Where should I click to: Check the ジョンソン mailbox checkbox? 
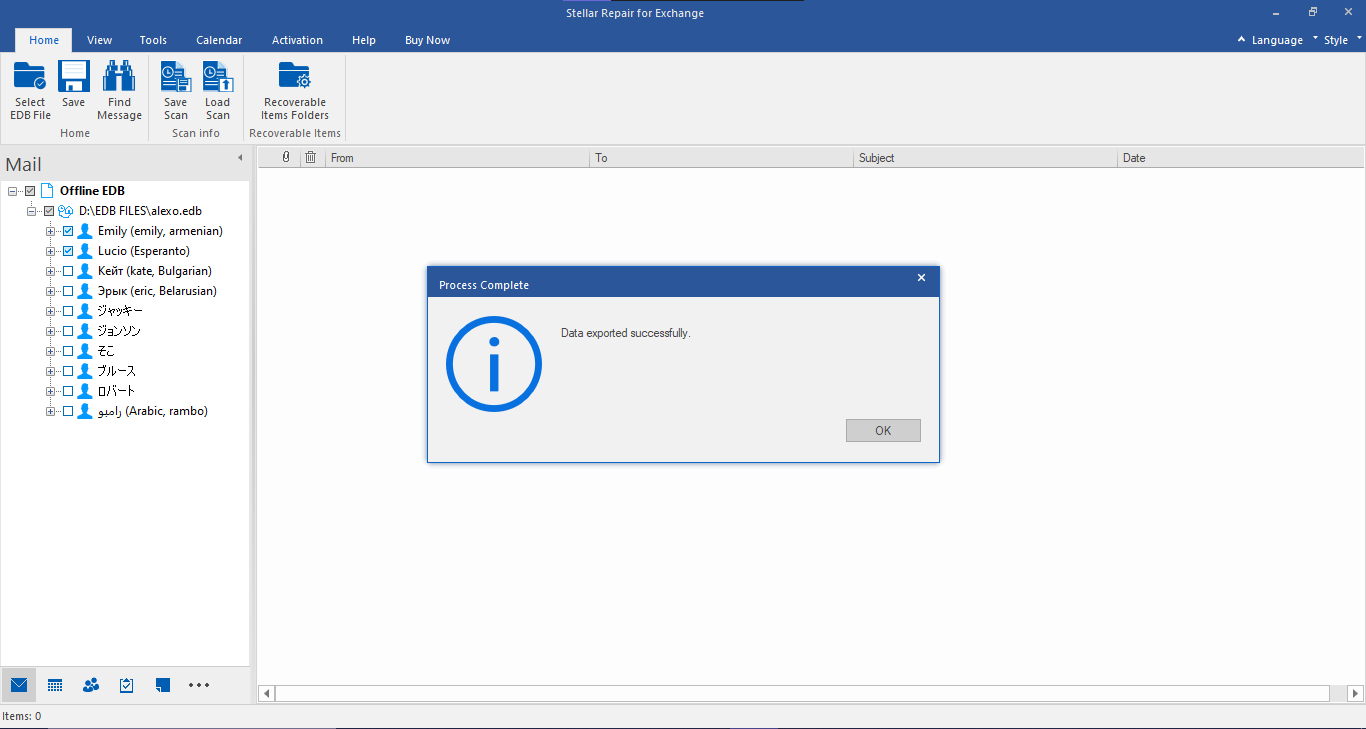pos(68,331)
